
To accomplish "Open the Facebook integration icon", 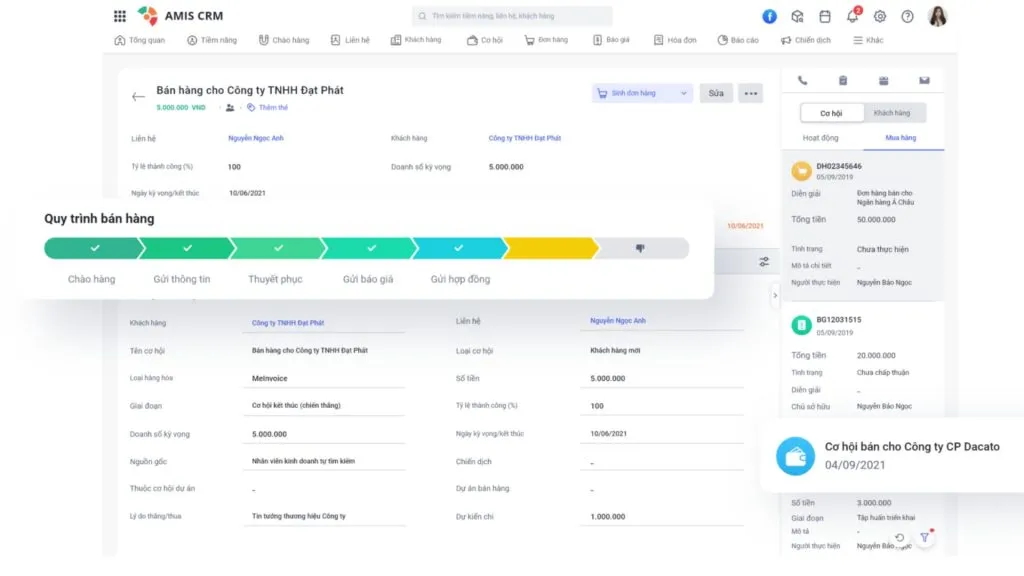I will coord(769,16).
